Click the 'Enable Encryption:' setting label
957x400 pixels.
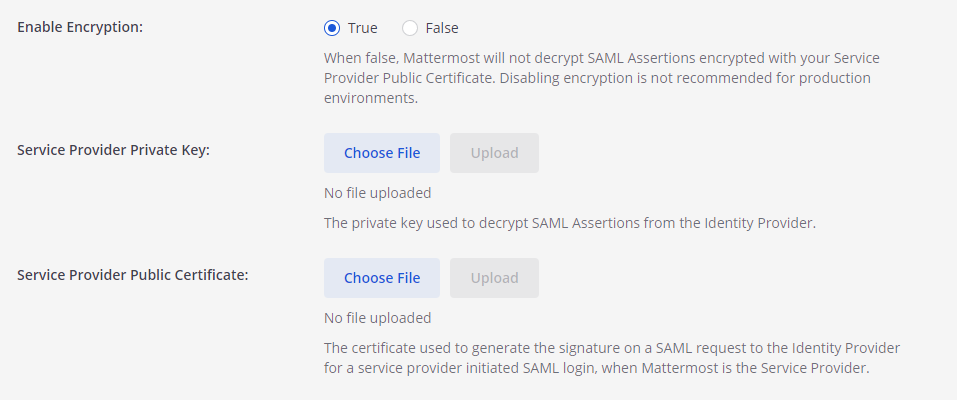[81, 27]
